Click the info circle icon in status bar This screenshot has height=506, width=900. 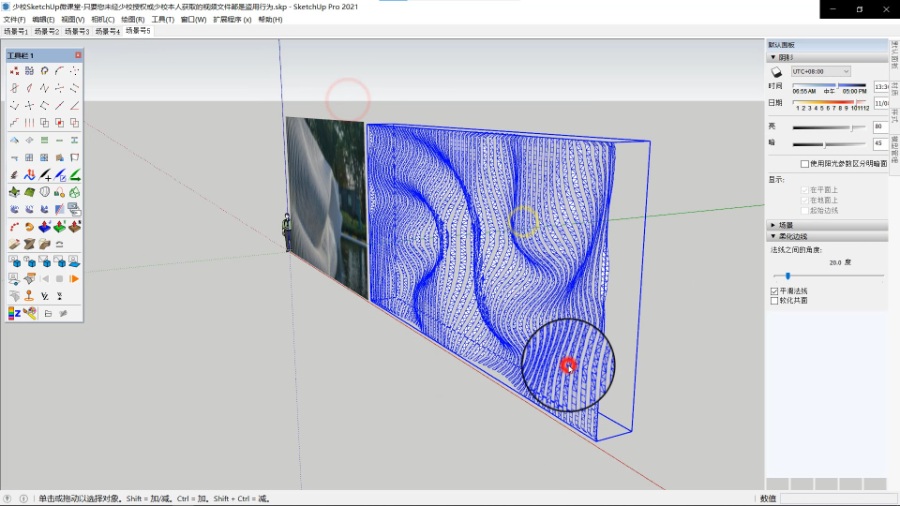[23, 499]
